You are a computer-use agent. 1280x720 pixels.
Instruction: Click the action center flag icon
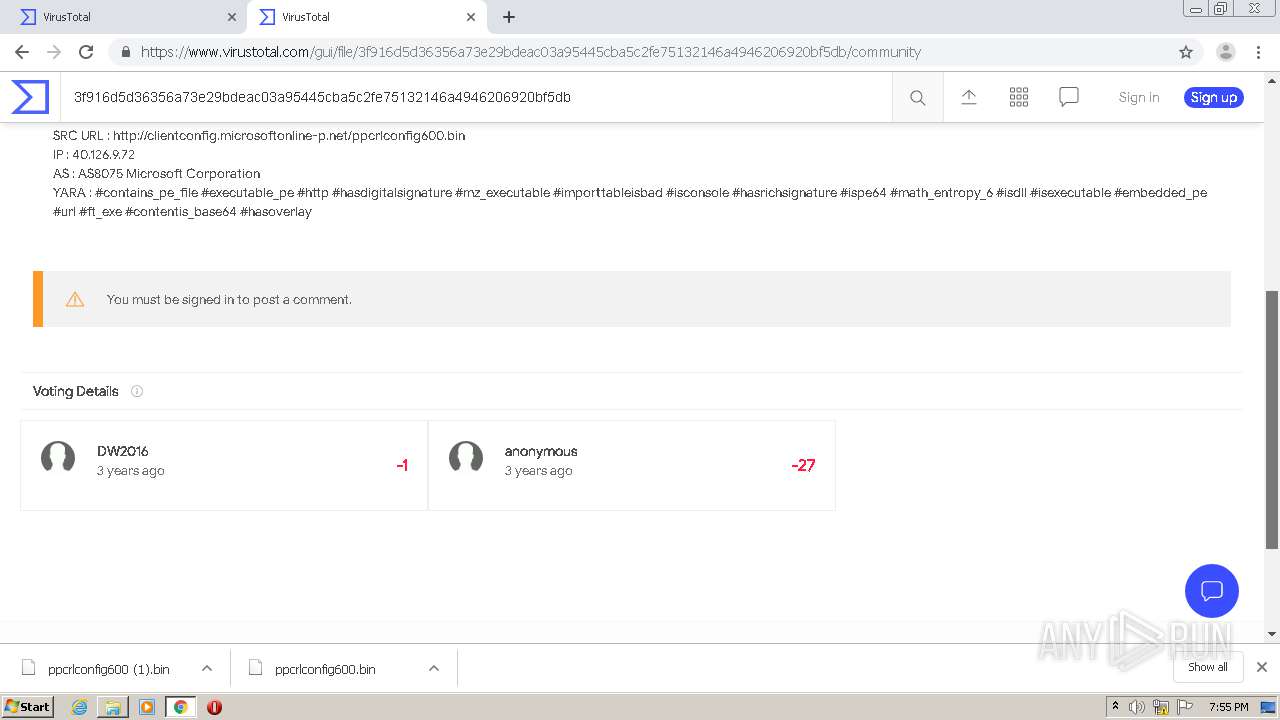1185,707
